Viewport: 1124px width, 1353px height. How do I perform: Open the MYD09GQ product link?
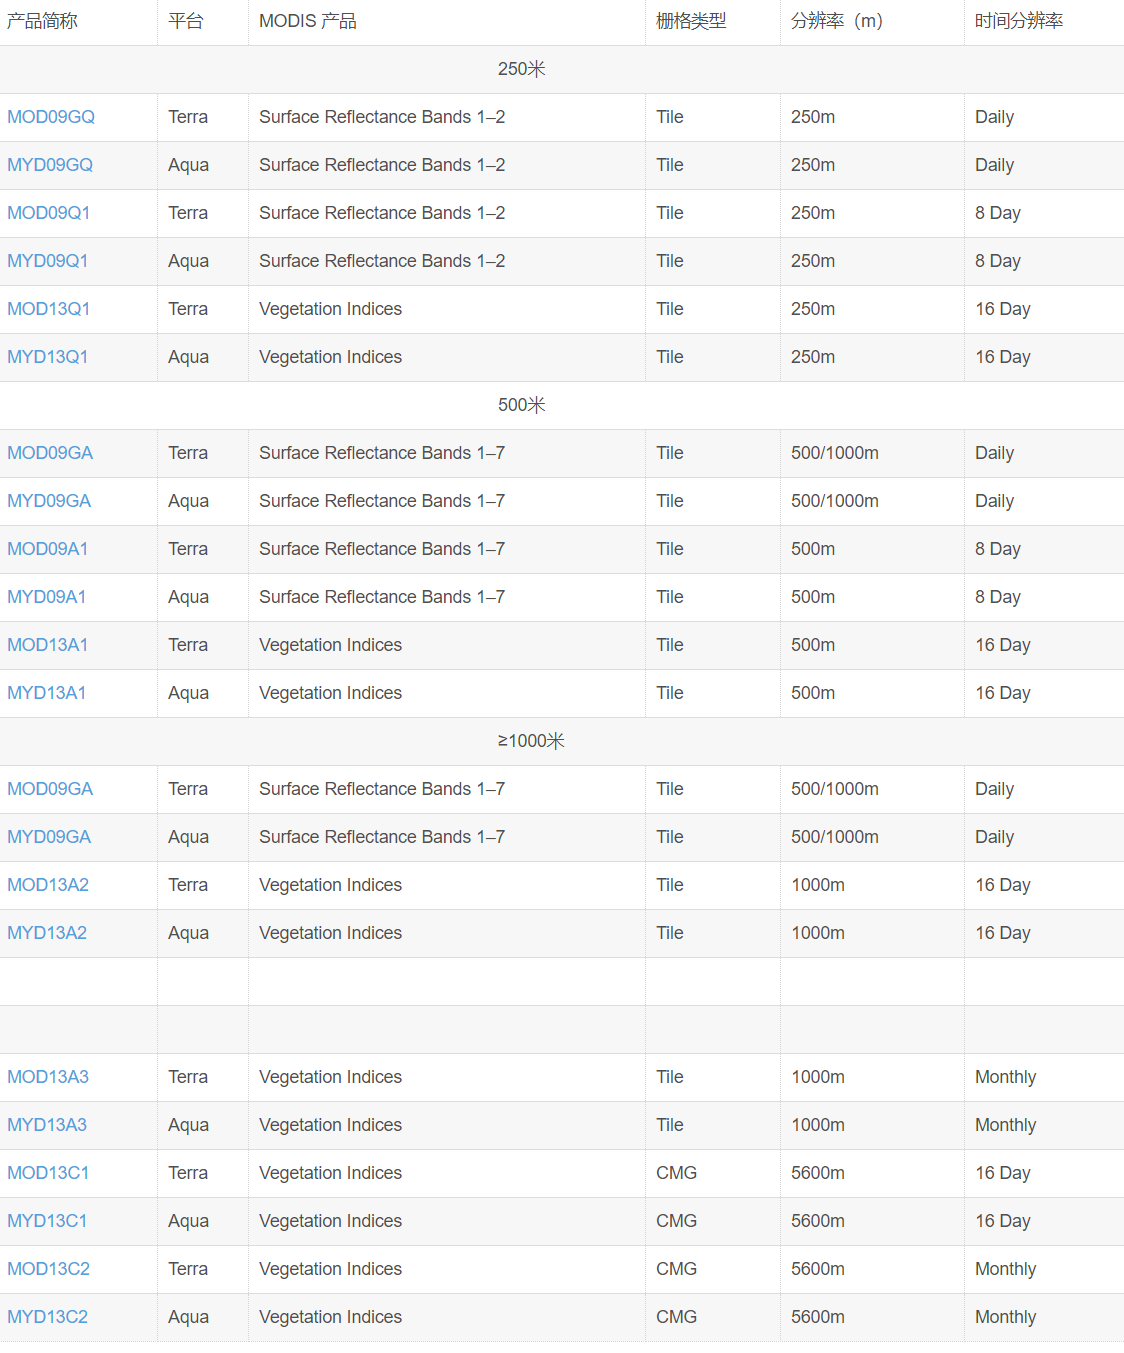(x=50, y=165)
